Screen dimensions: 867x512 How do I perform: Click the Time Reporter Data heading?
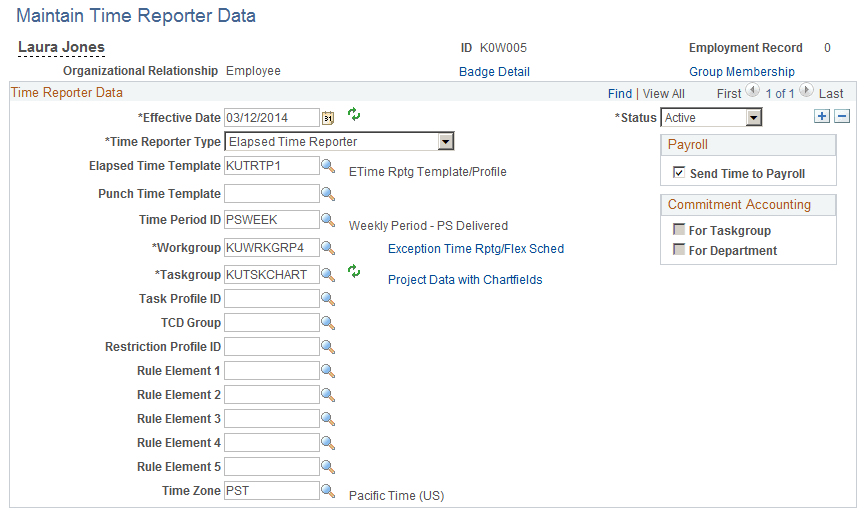click(x=66, y=93)
